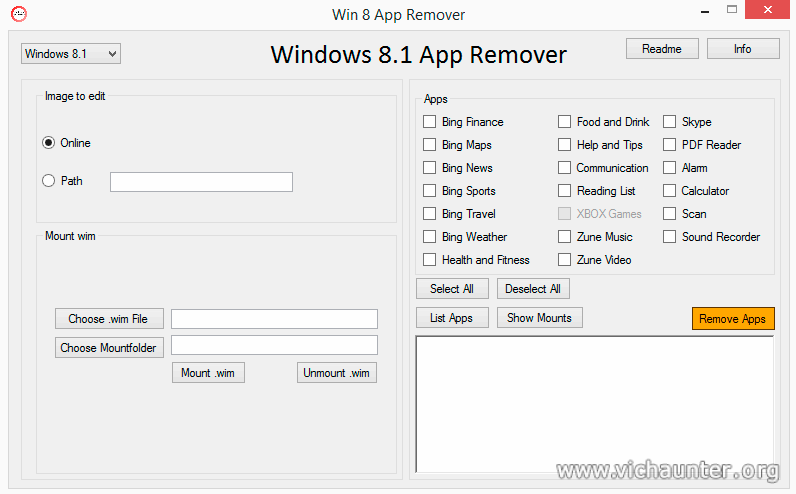Check the Bing Maps checkbox

click(x=429, y=145)
